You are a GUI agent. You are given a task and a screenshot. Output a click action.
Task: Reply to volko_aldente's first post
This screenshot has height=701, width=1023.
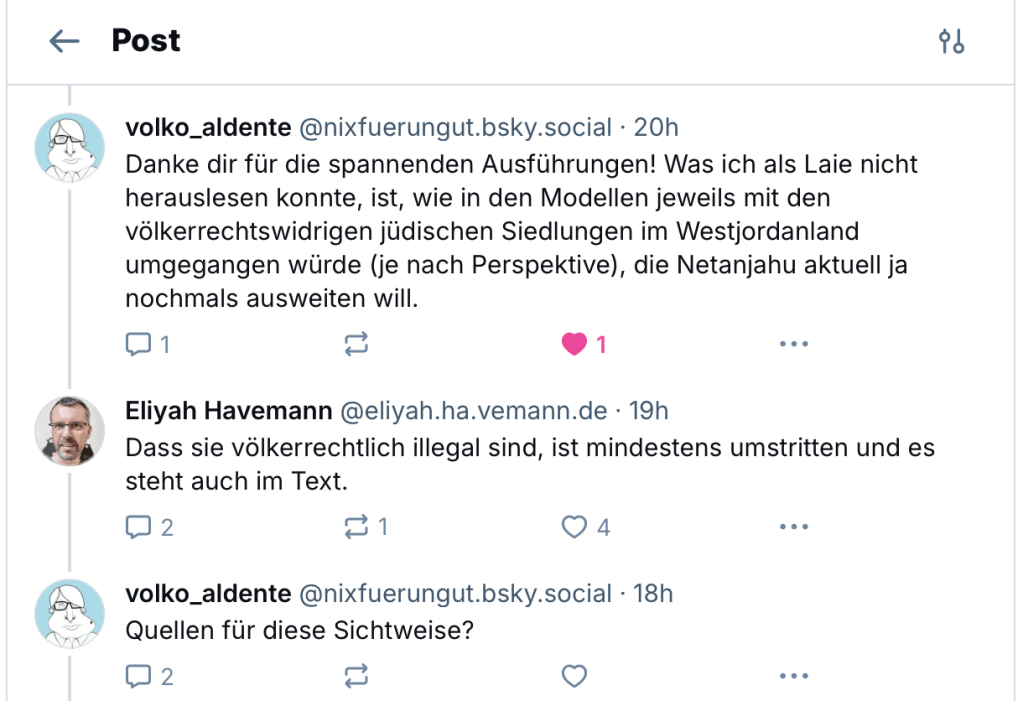tap(138, 343)
